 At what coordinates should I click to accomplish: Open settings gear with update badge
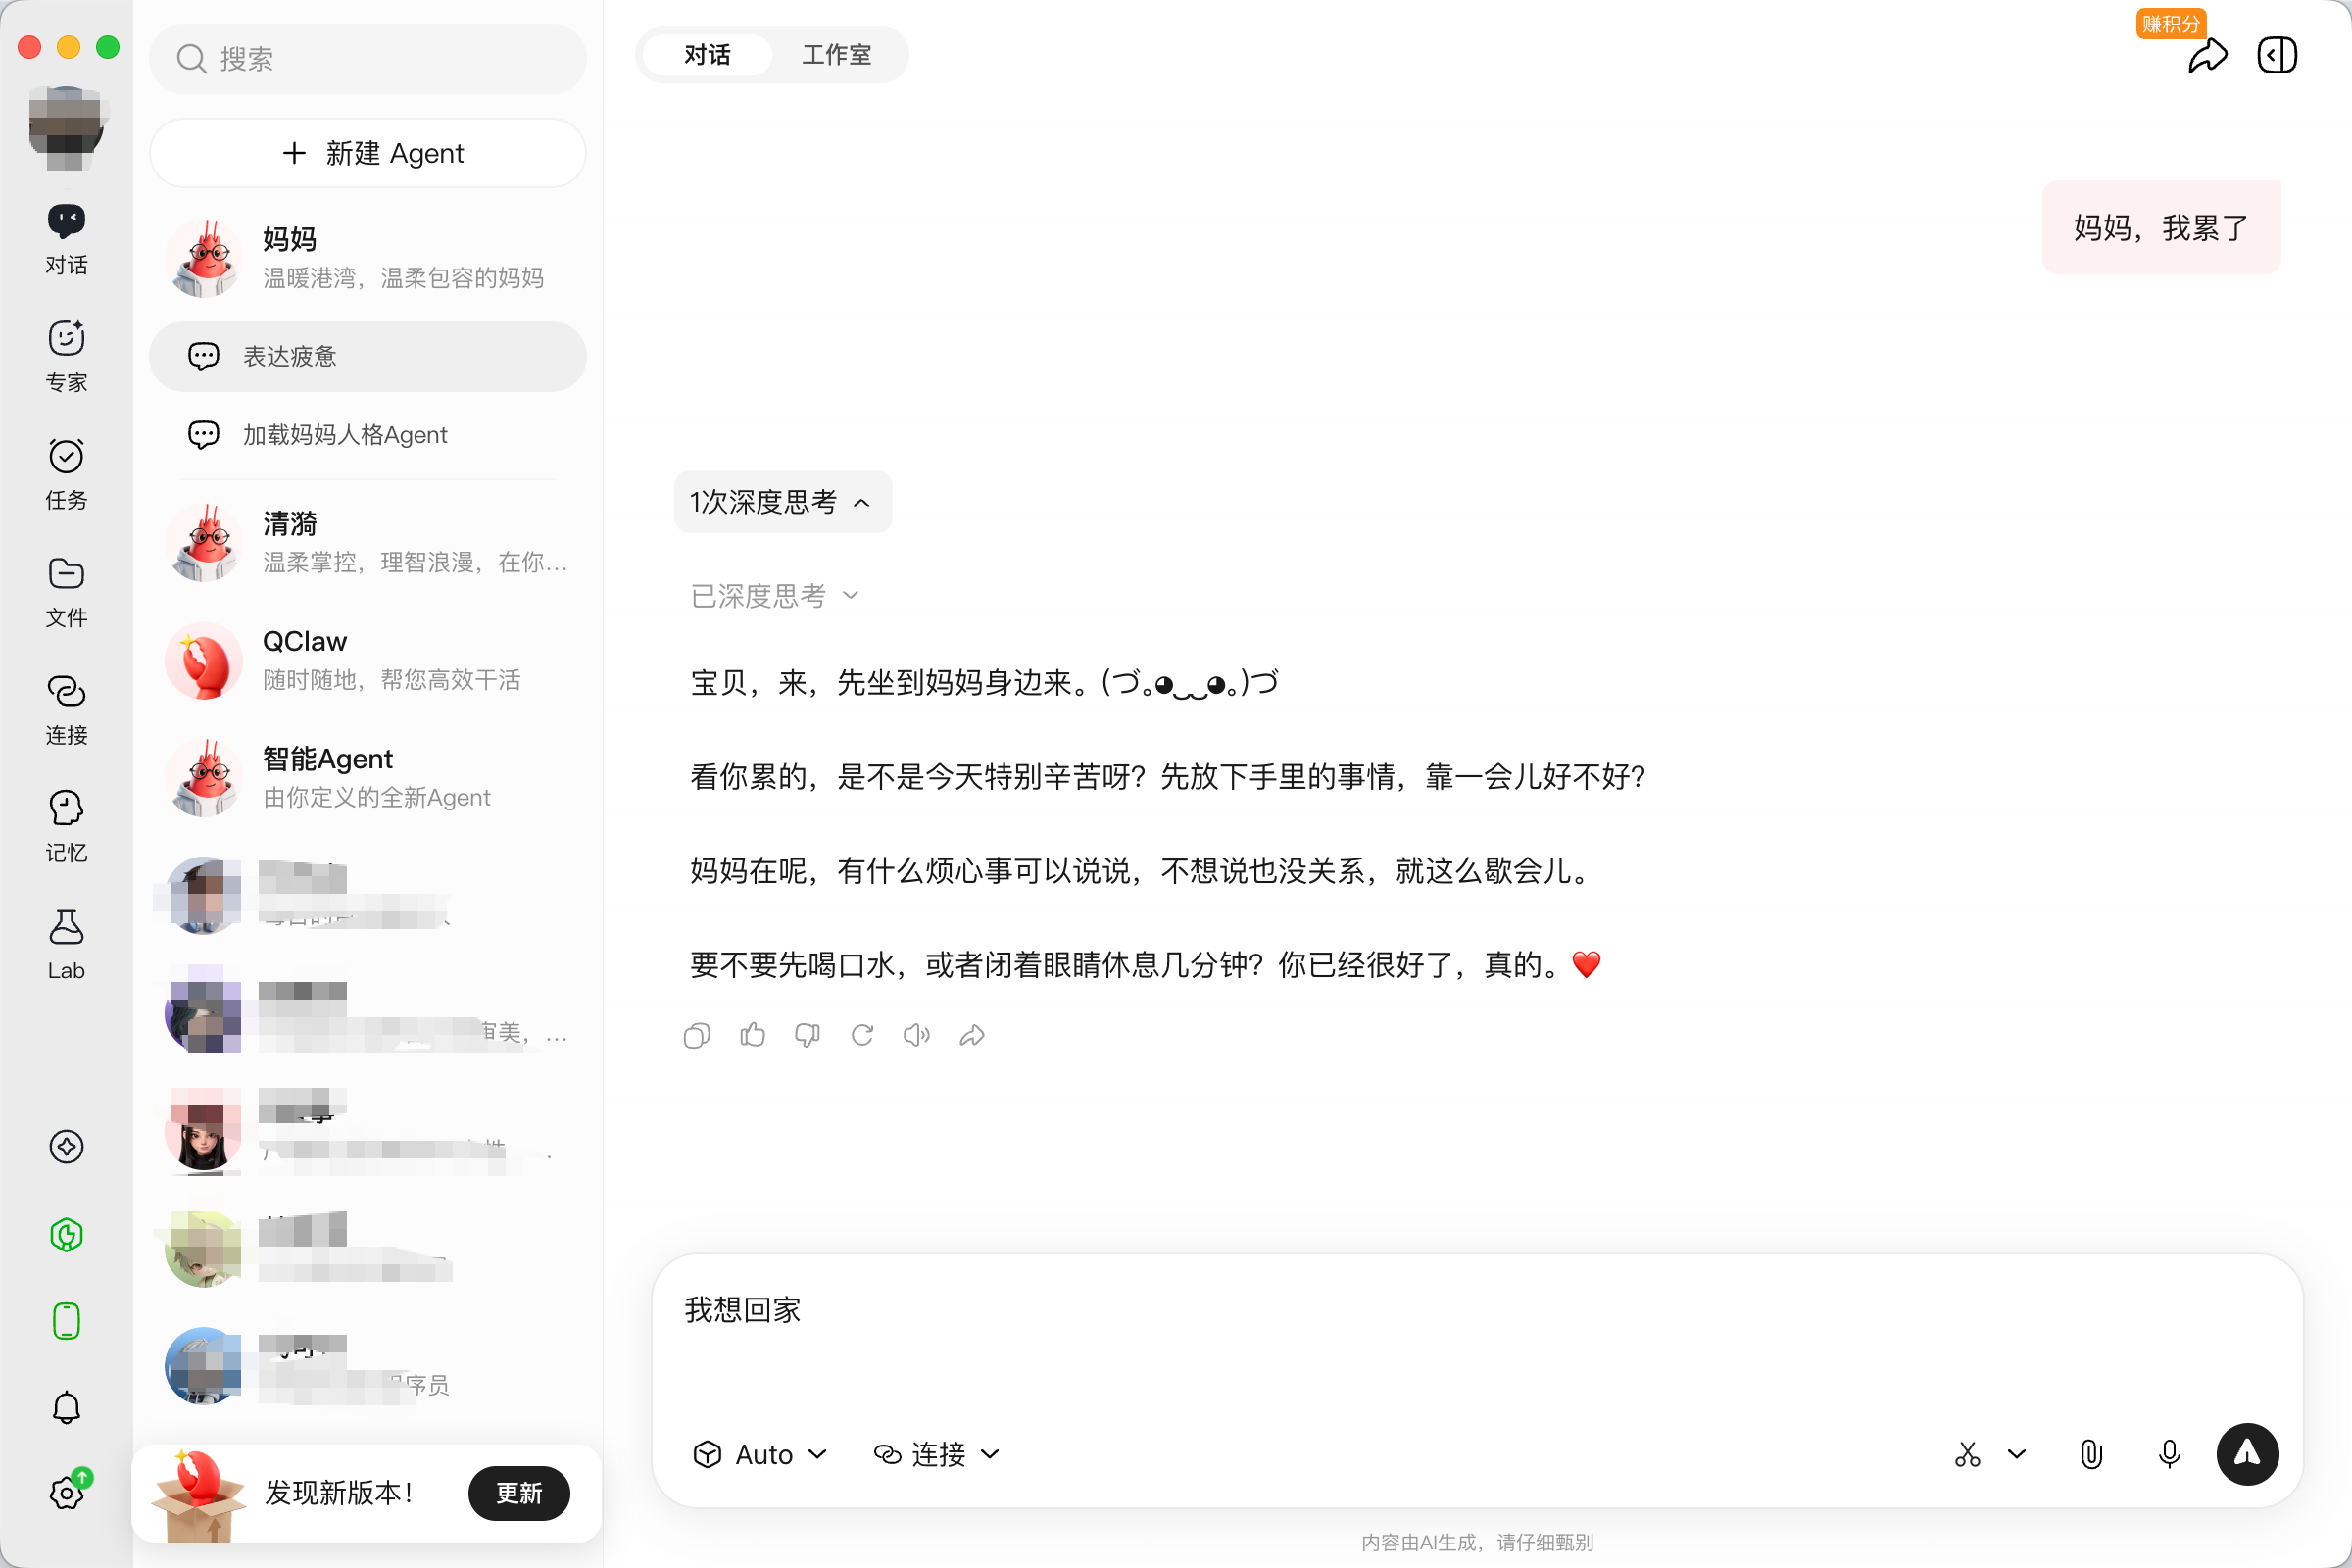coord(66,1492)
